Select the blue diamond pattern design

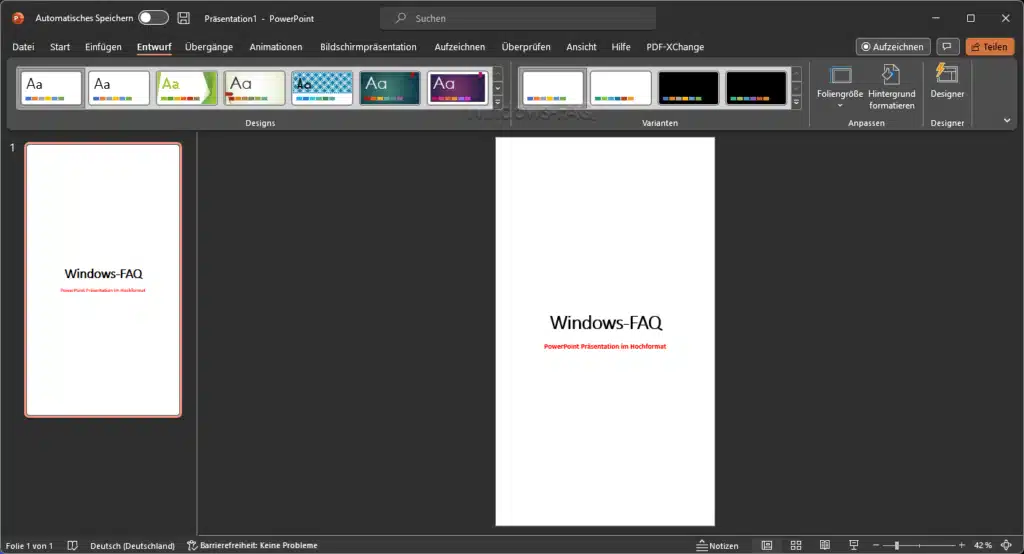point(323,88)
